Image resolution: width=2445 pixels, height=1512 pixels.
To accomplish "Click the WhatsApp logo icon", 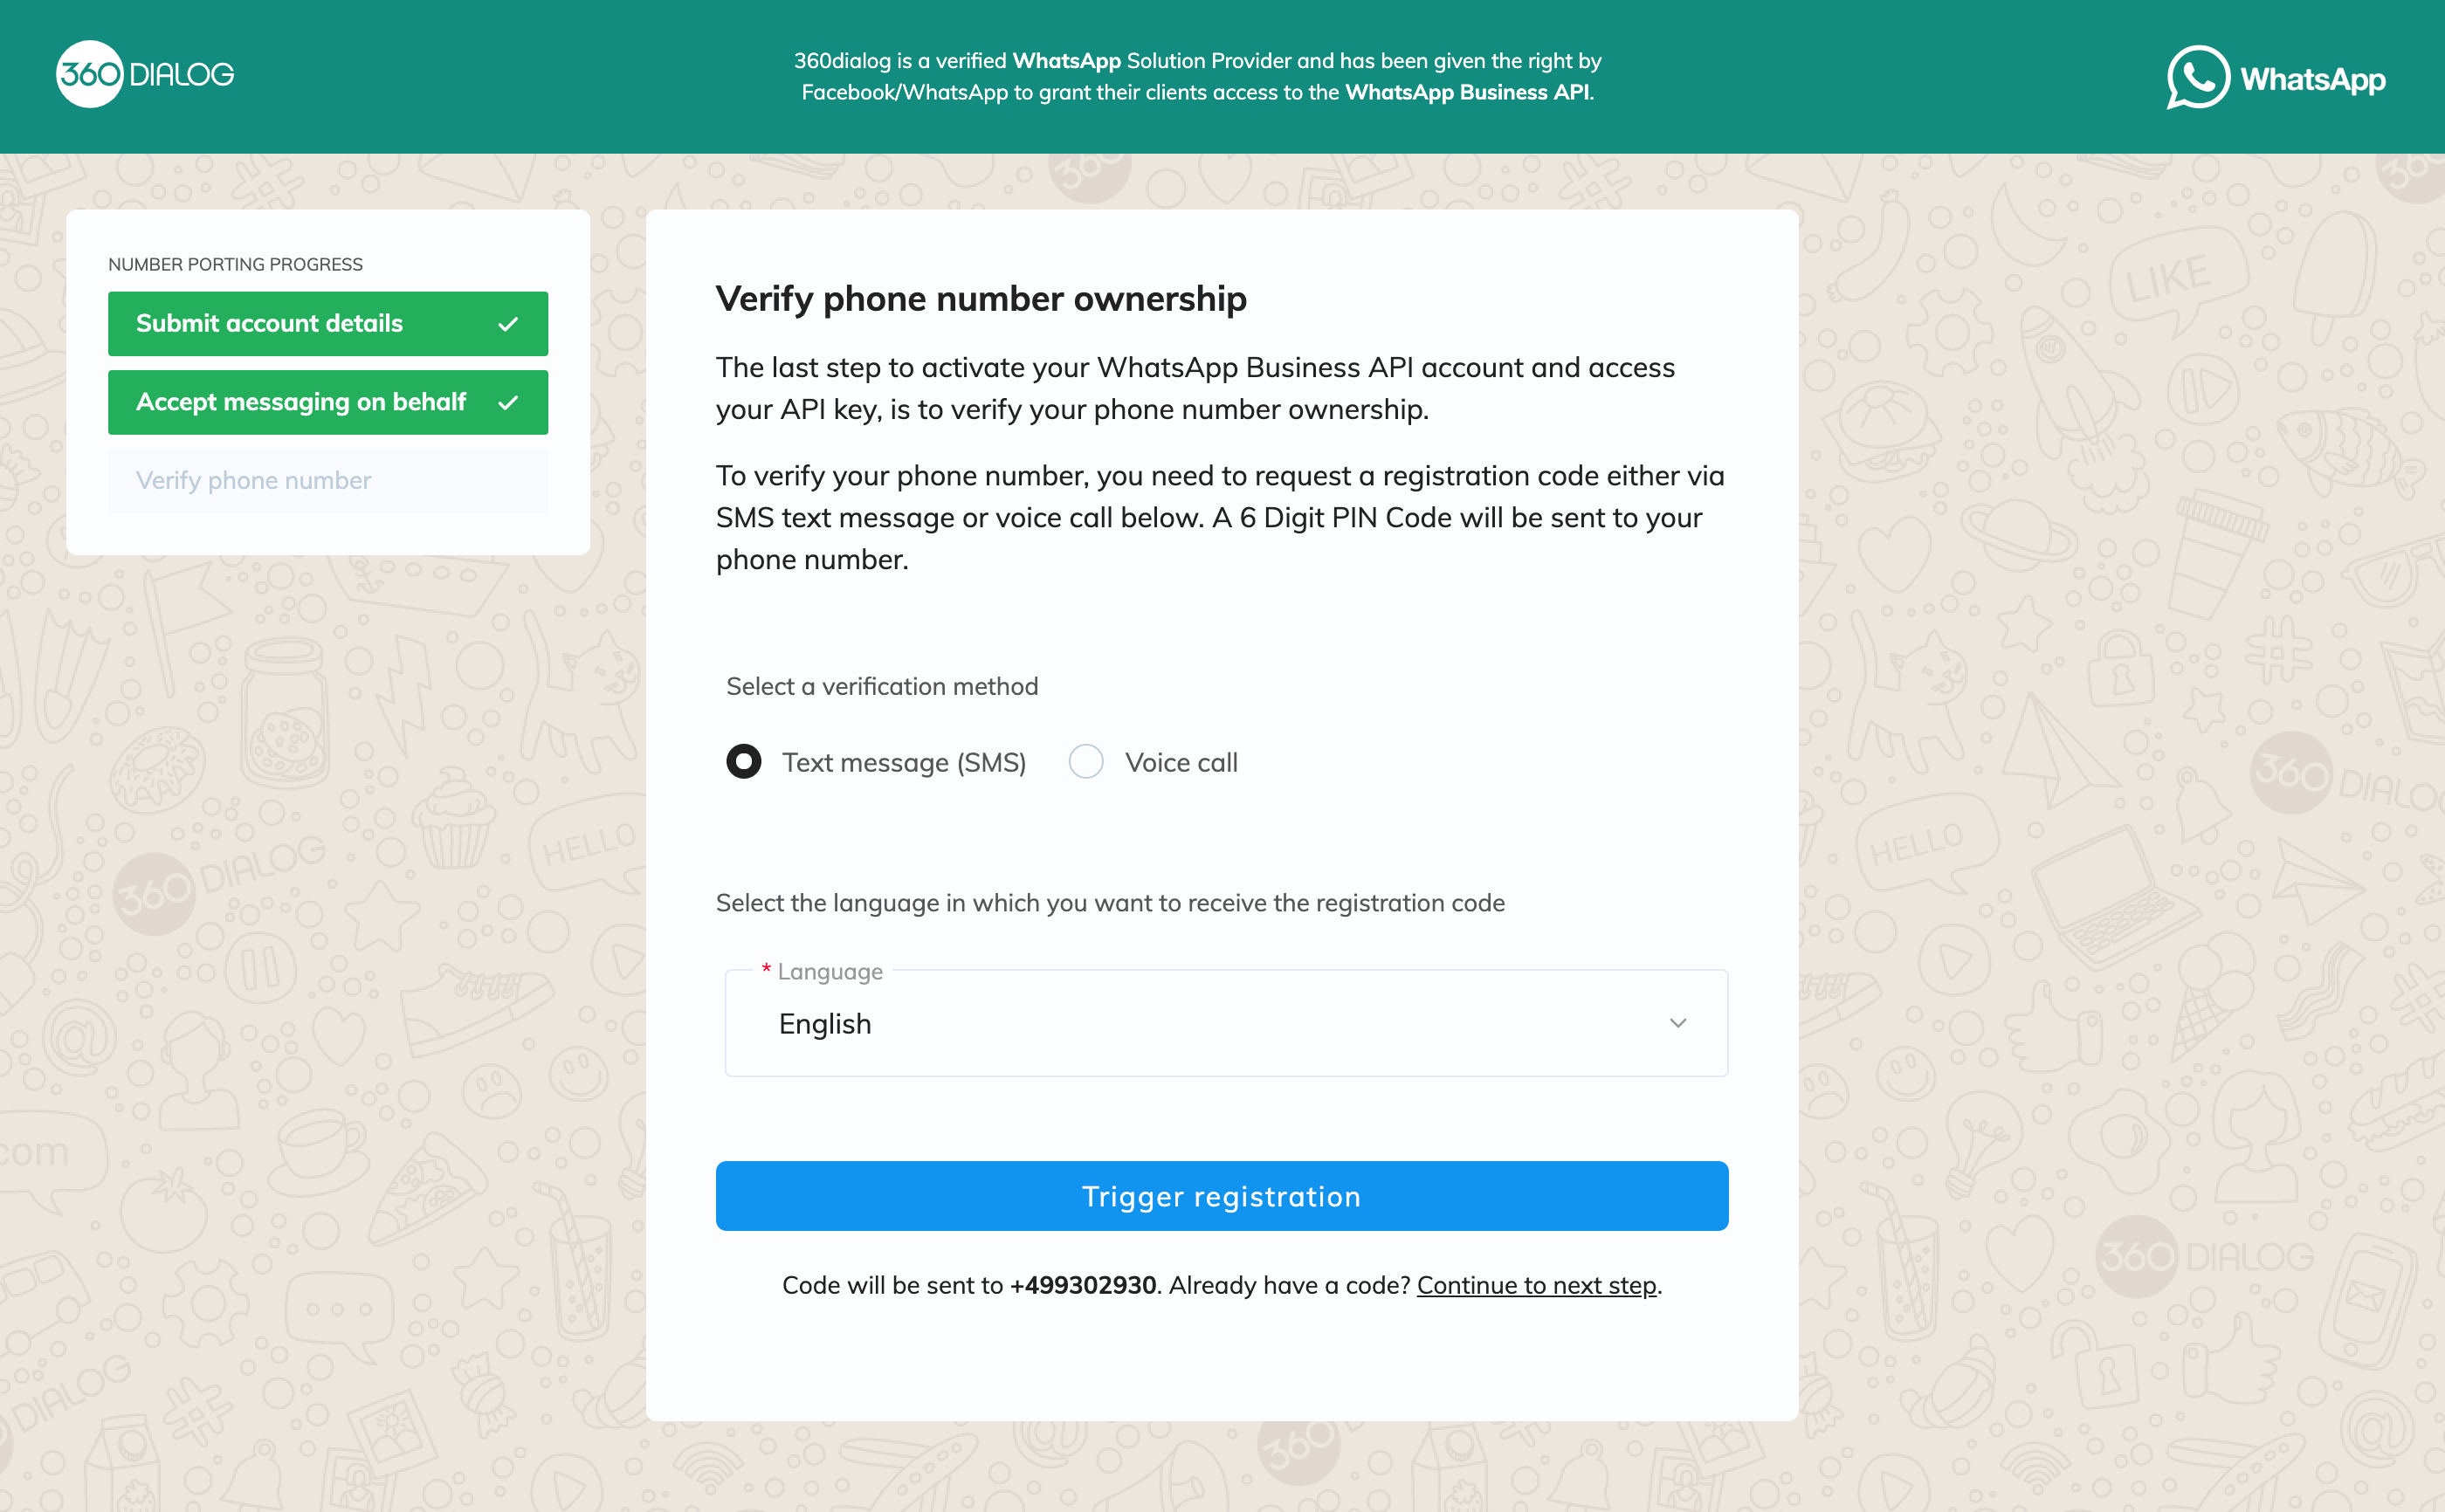I will click(2197, 77).
